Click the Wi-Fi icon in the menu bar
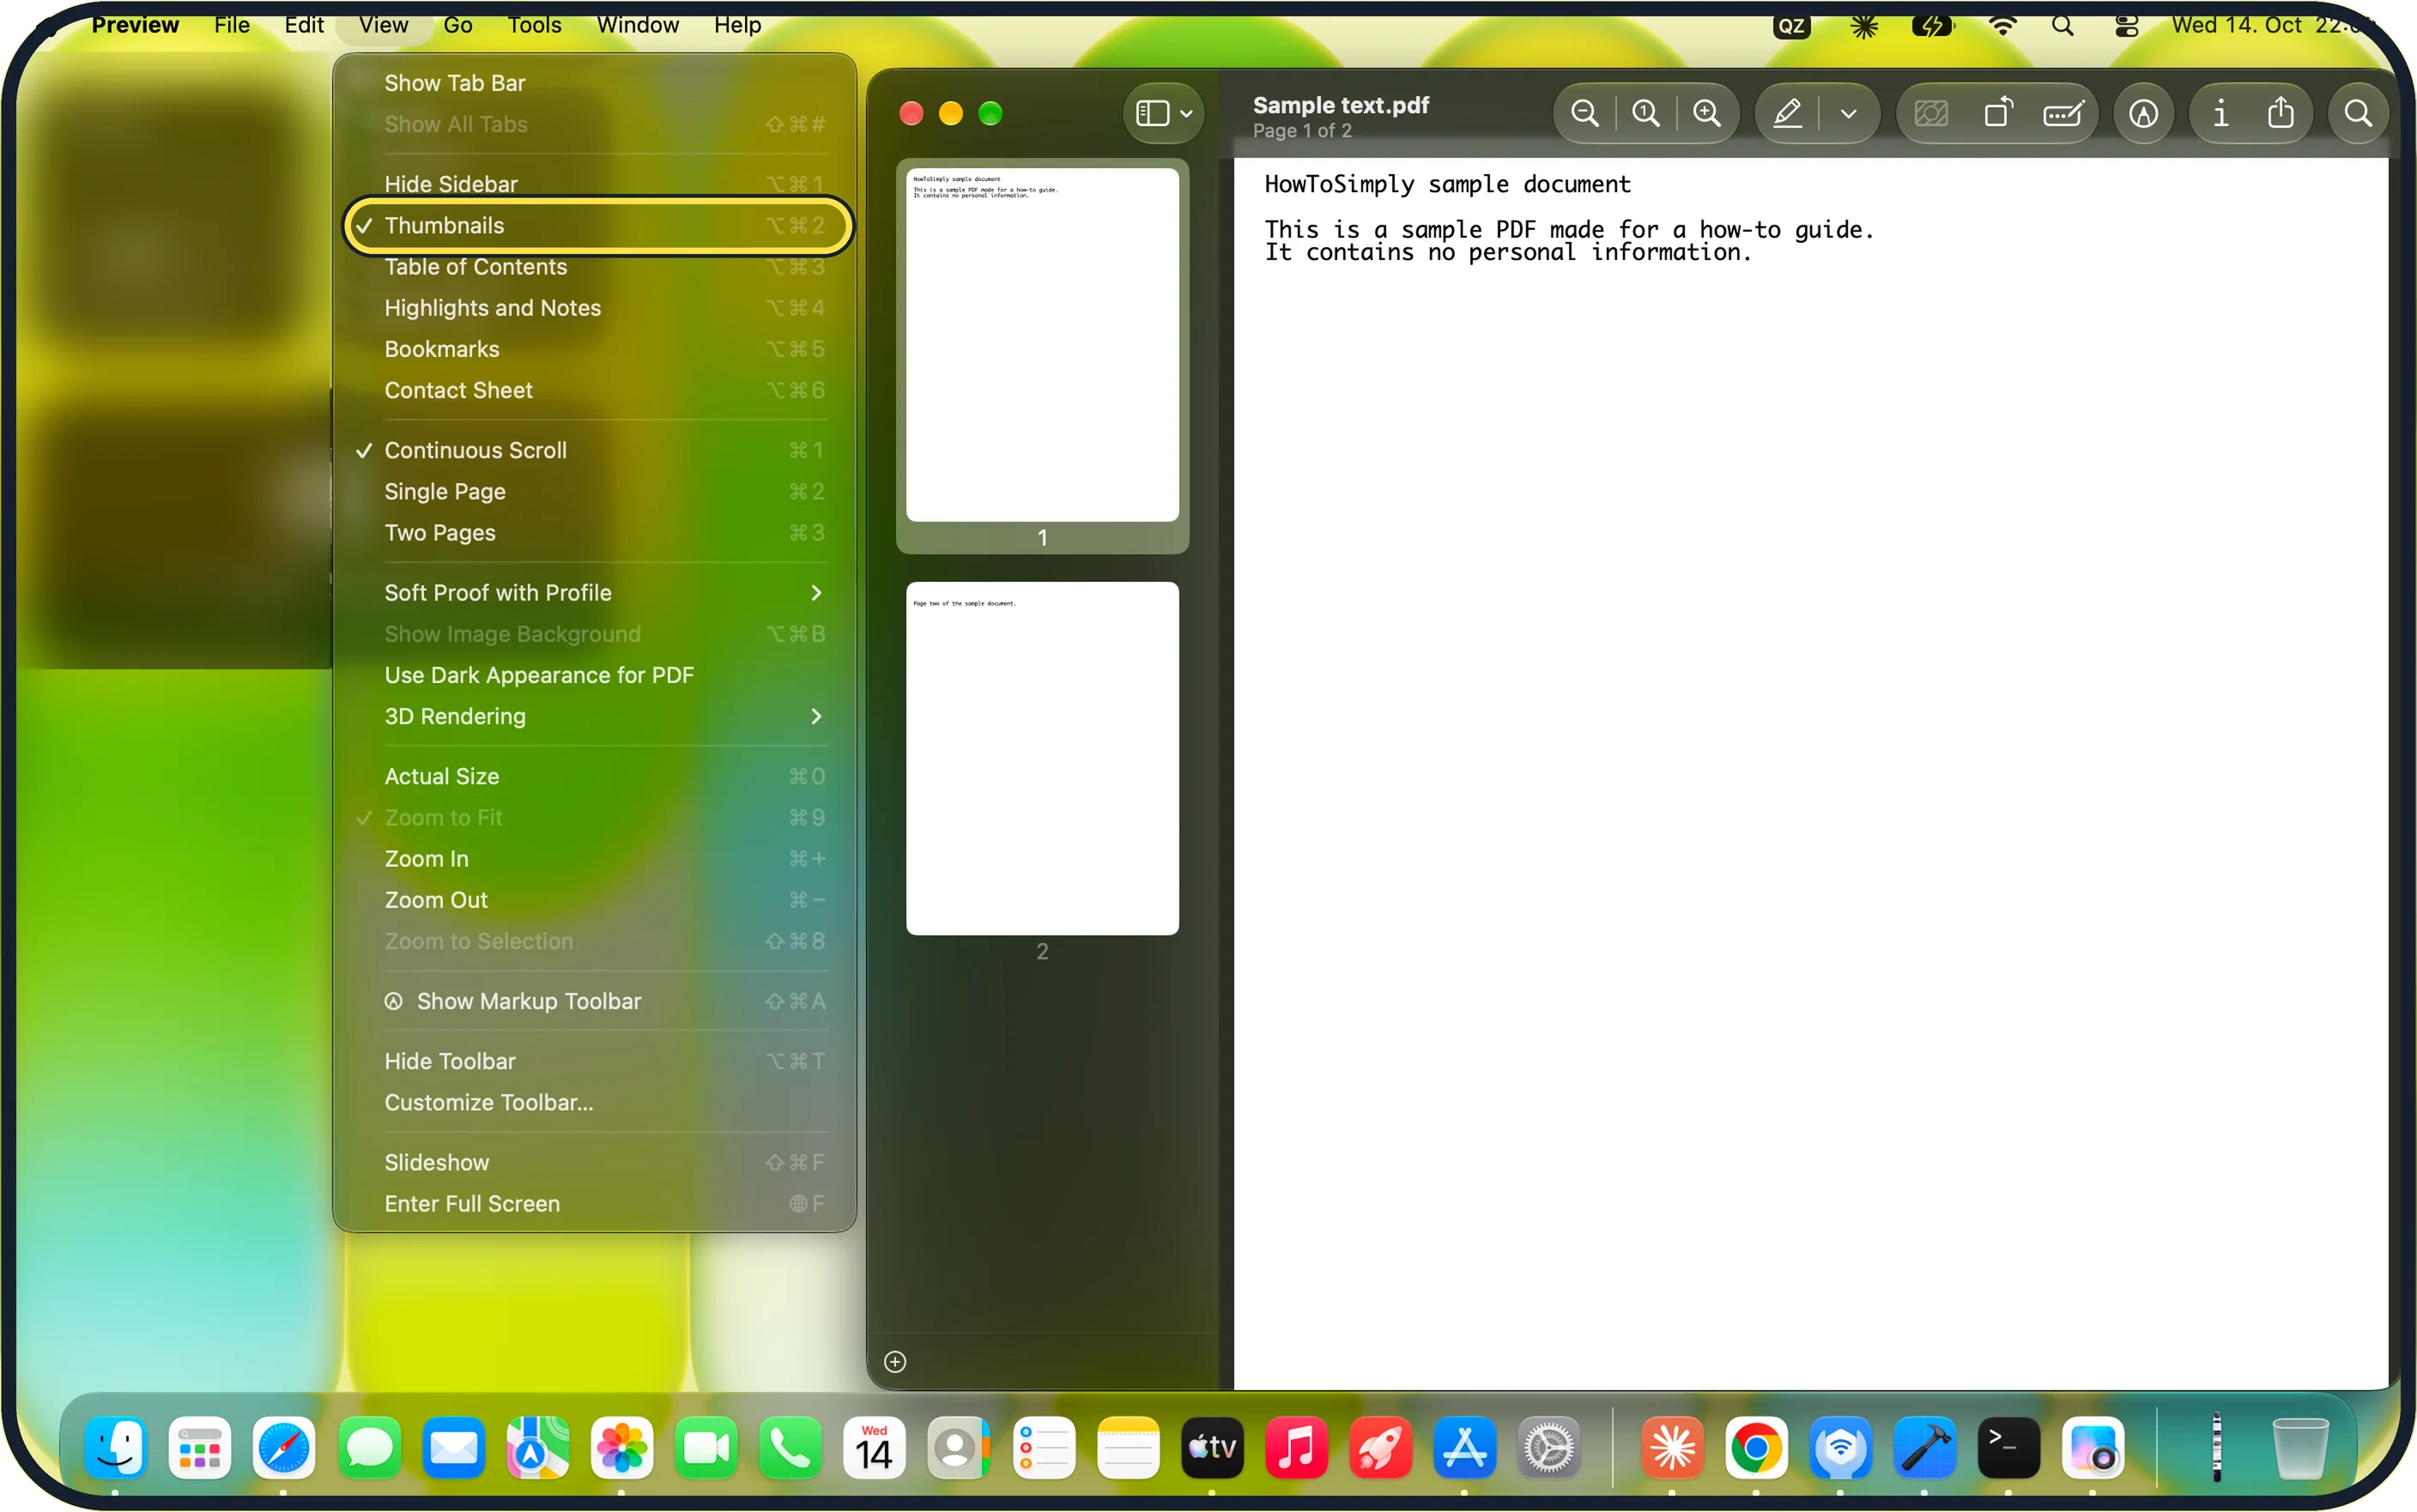The width and height of the screenshot is (2417, 1512). (x=2003, y=26)
